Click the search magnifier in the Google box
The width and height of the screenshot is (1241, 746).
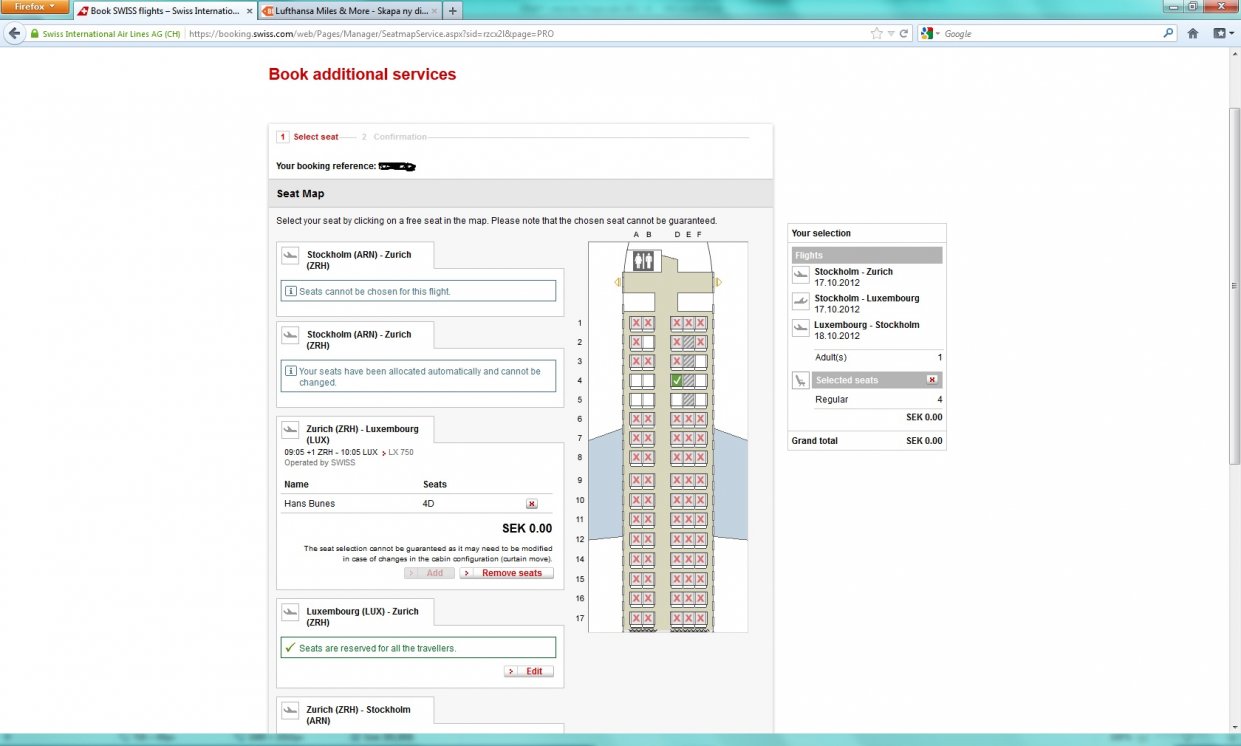[x=1168, y=33]
